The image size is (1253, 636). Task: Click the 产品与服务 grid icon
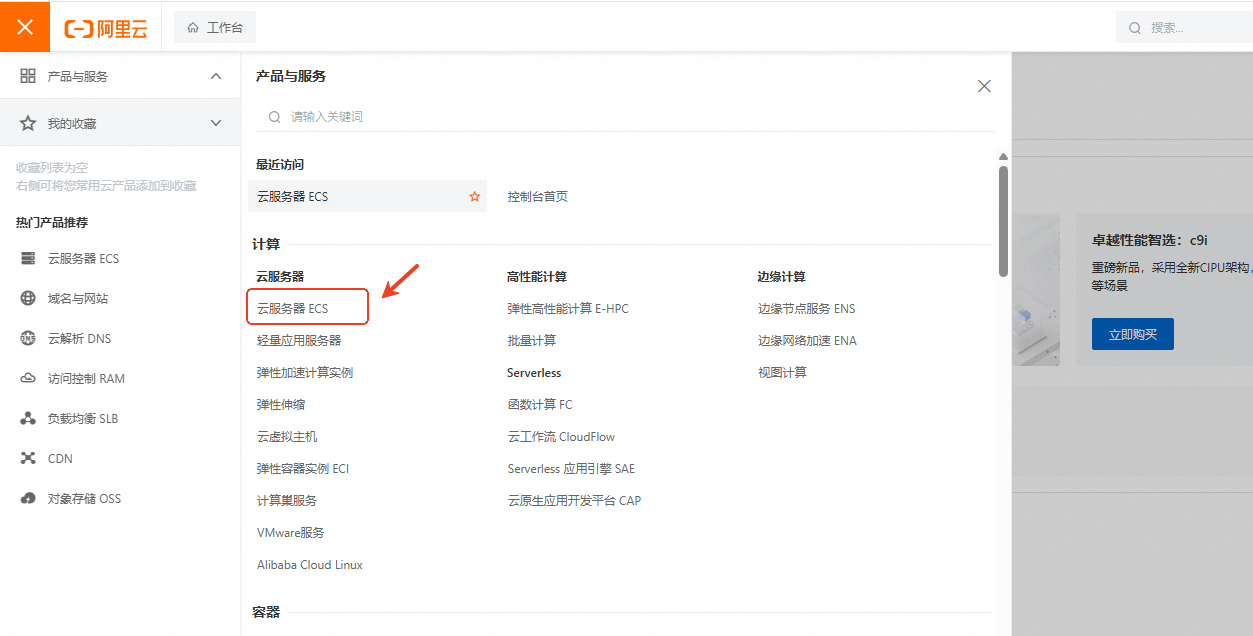click(x=28, y=76)
